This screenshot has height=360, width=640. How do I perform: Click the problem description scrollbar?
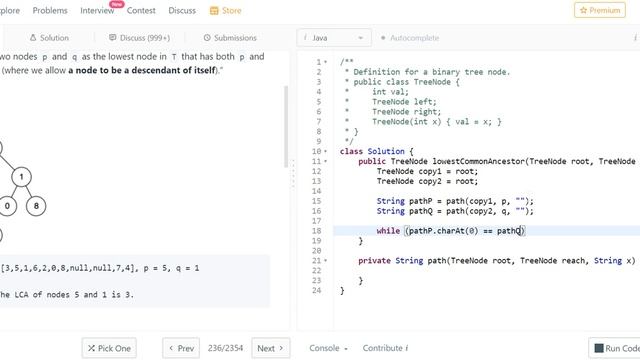(286, 127)
